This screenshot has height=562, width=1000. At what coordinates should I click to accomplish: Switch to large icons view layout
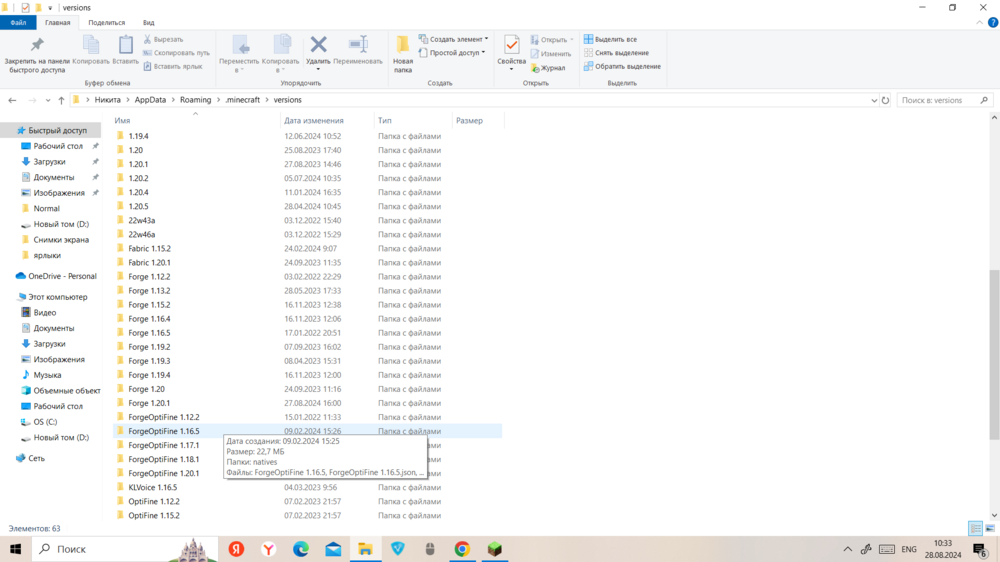(x=990, y=528)
